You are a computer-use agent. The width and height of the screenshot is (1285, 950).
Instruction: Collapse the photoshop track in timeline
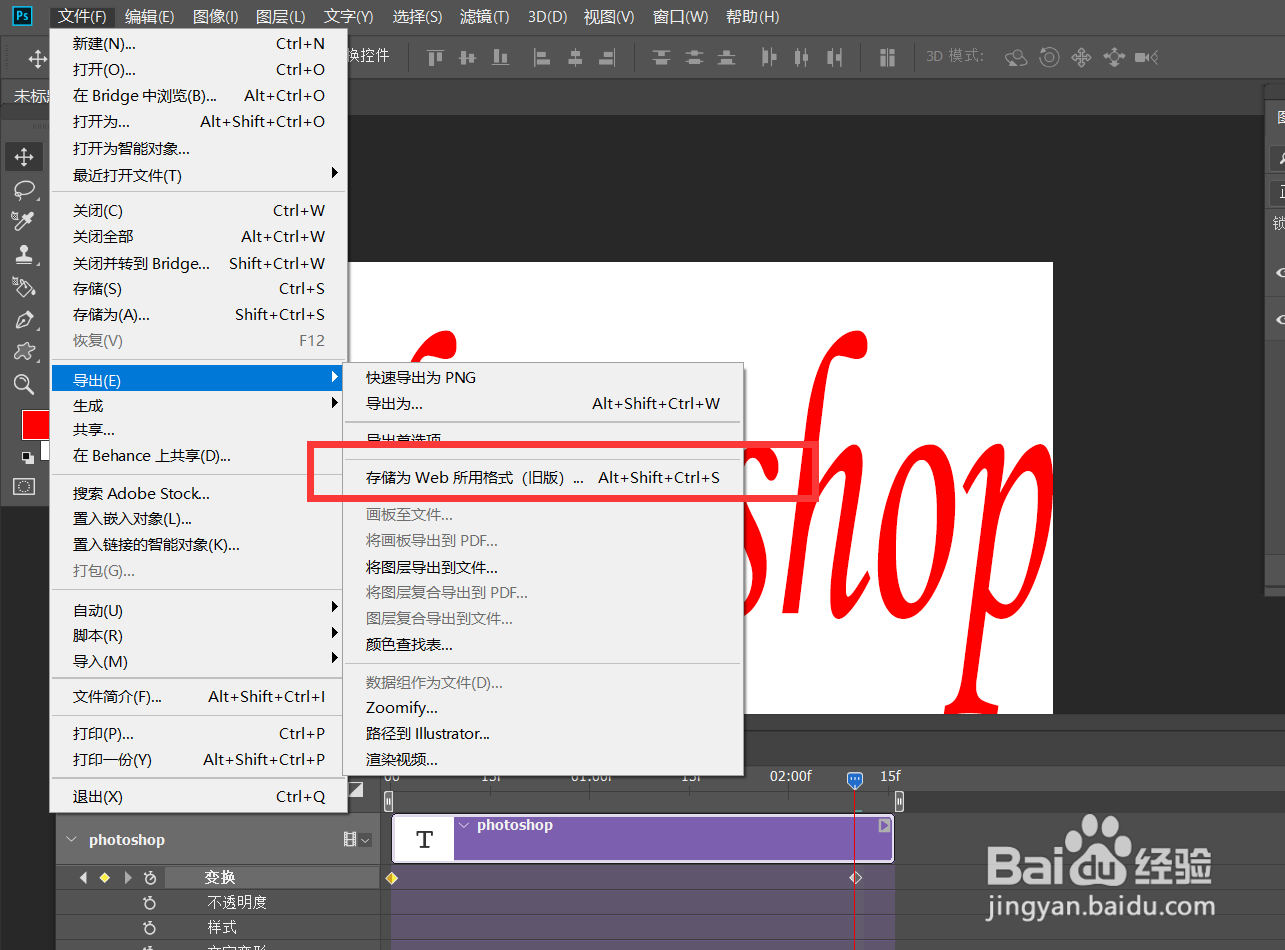(x=71, y=840)
